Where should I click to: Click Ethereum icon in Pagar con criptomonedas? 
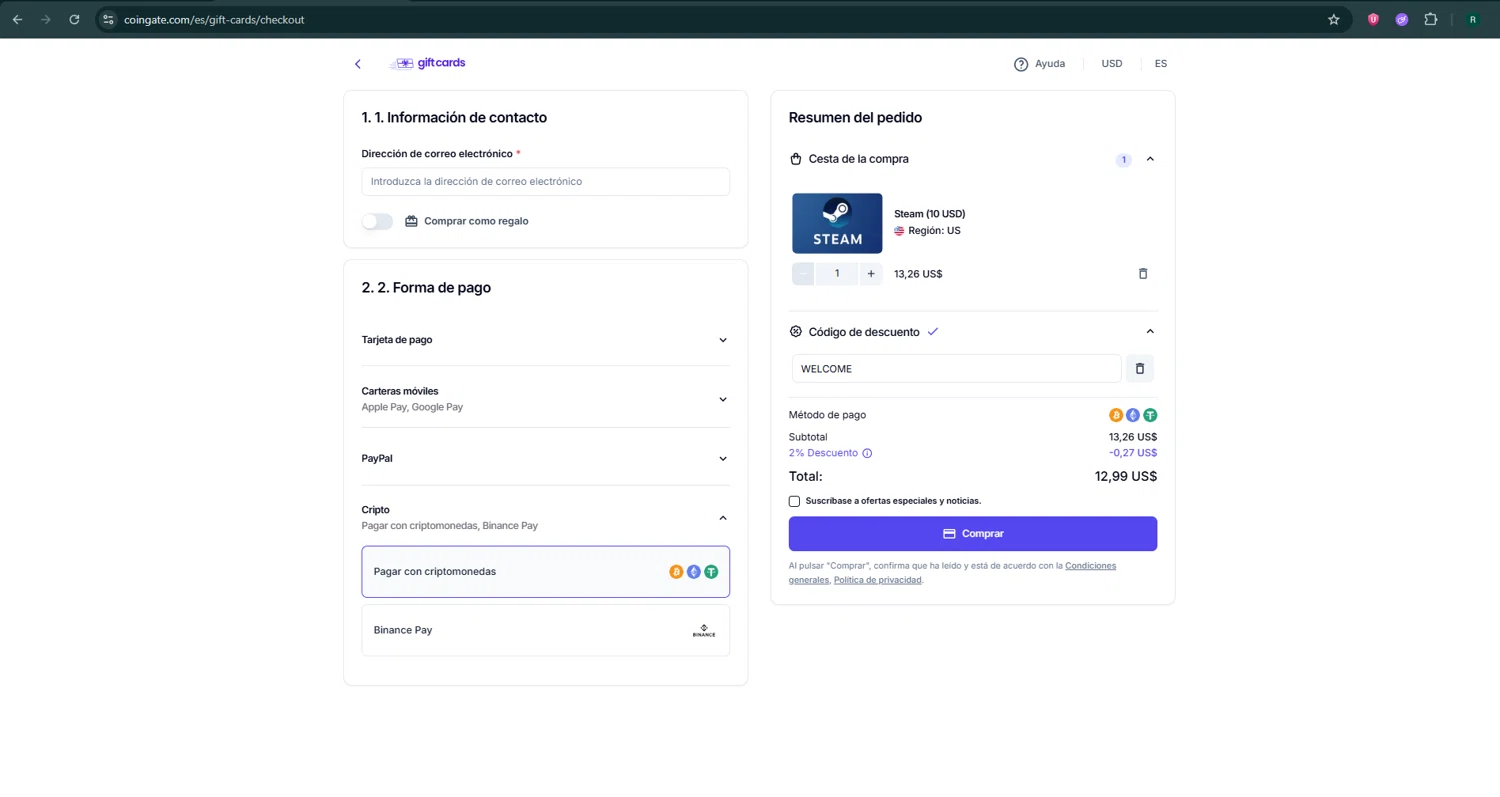(x=694, y=572)
